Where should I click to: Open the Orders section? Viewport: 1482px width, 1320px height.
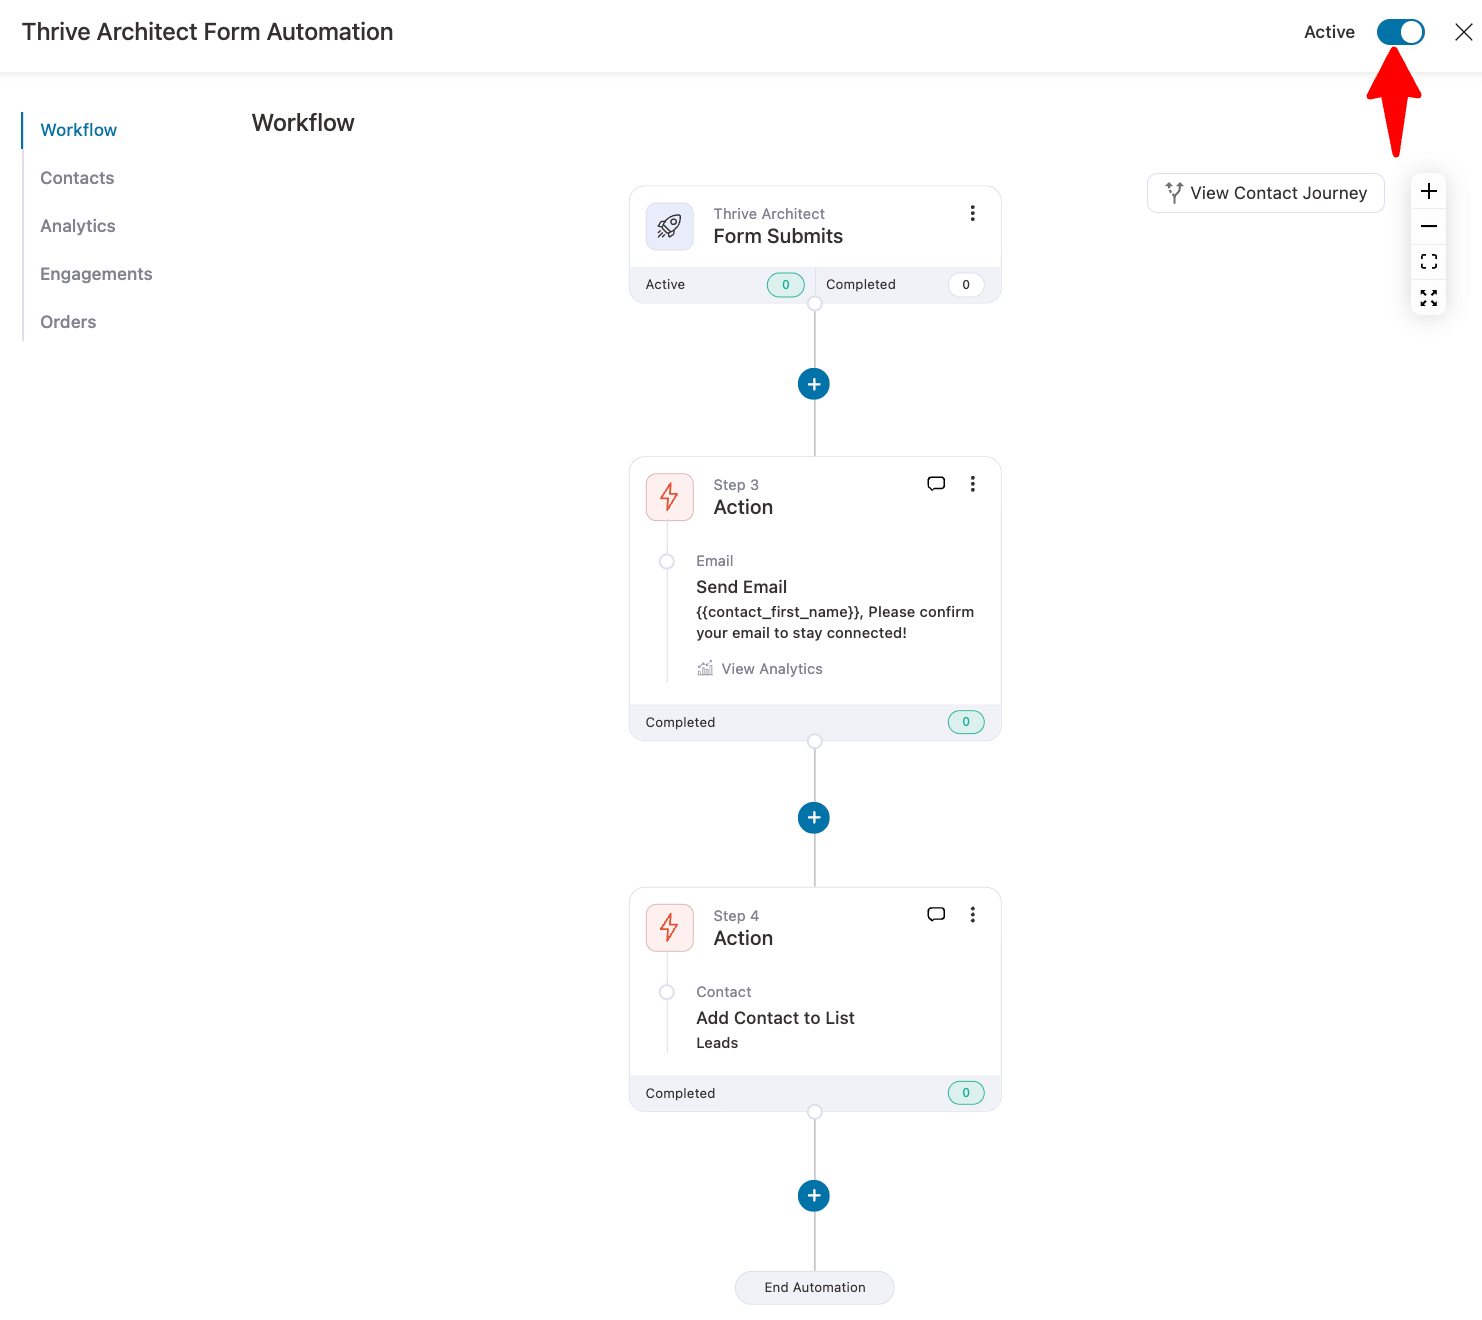68,322
